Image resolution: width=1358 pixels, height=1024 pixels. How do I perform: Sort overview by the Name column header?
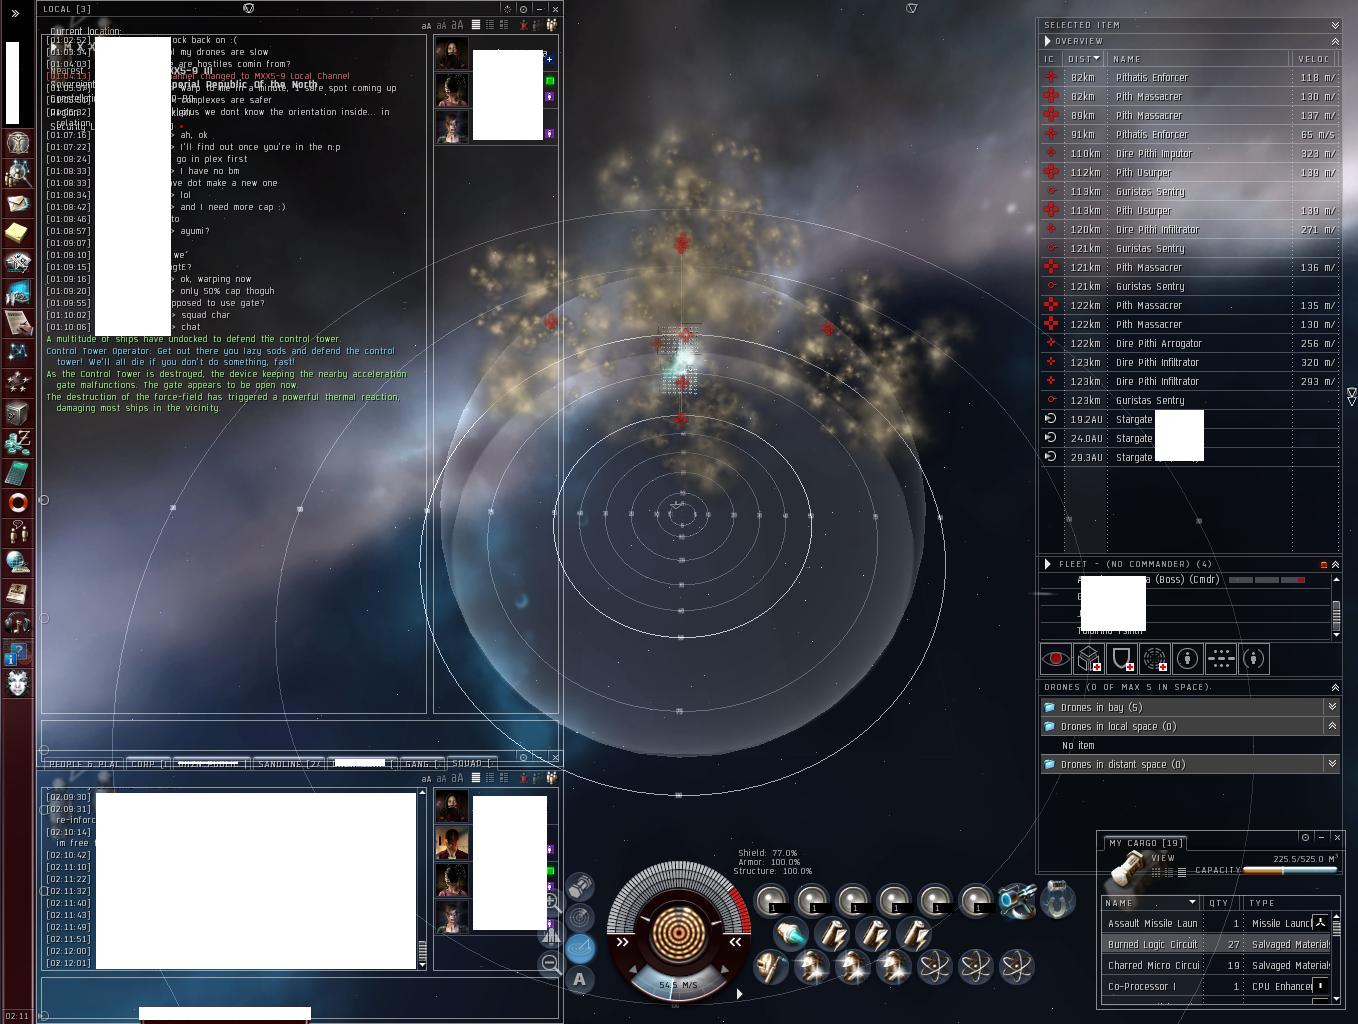(x=1199, y=59)
